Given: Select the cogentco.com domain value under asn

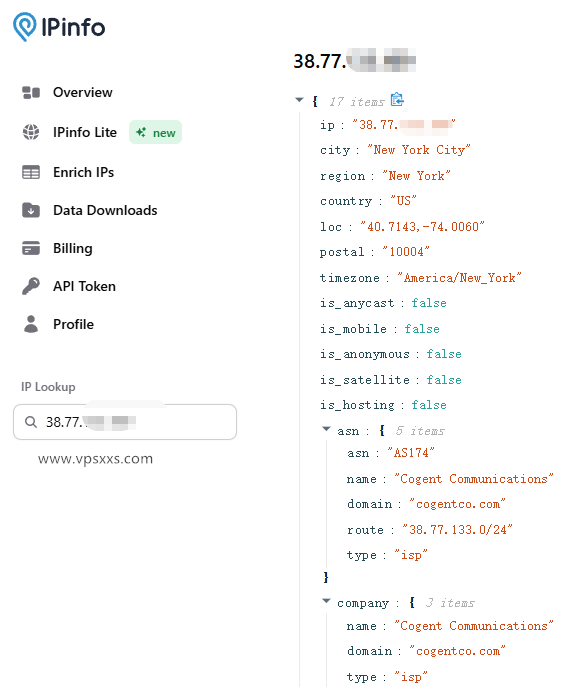Looking at the screenshot, I should tap(457, 504).
